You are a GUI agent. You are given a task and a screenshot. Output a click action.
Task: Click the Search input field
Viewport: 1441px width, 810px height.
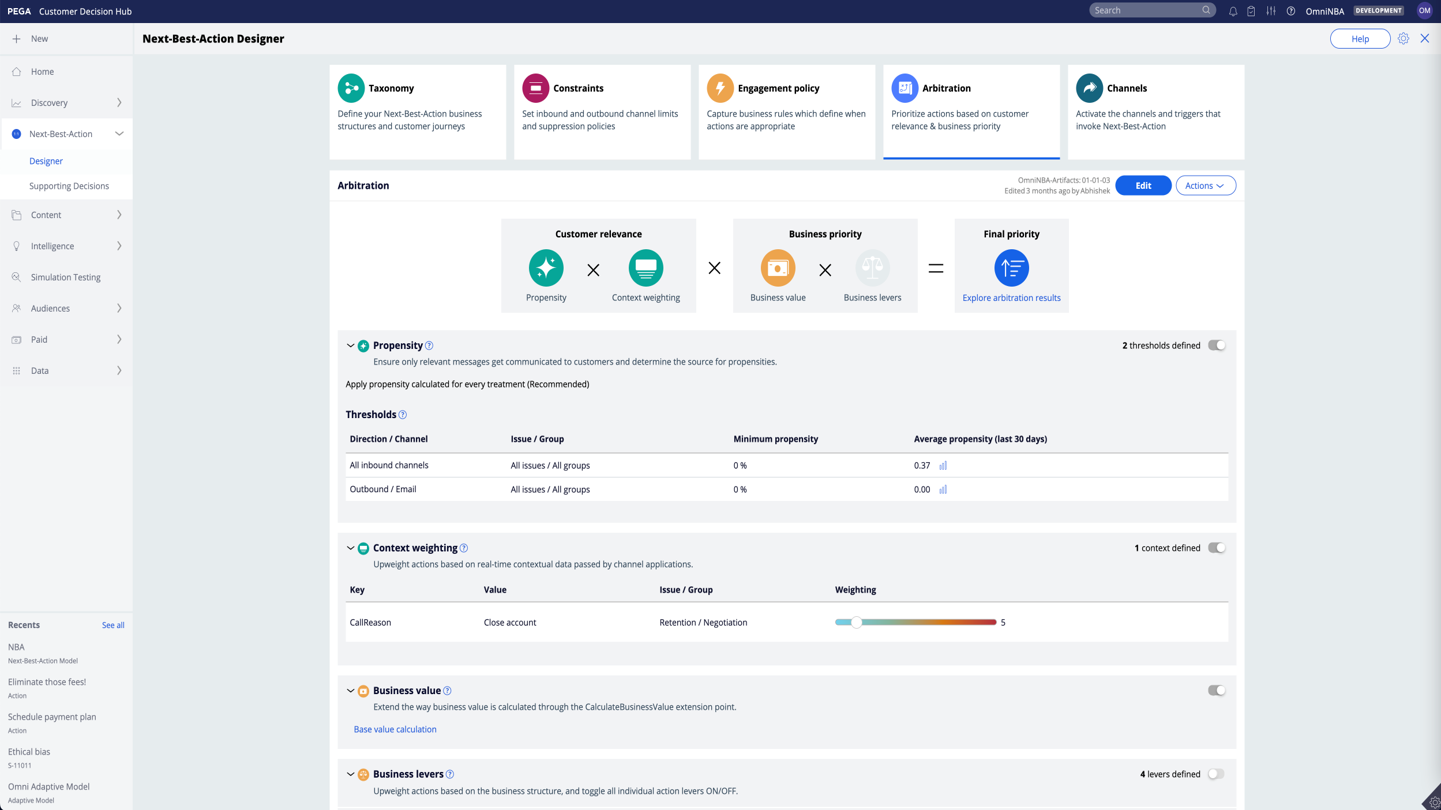pyautogui.click(x=1145, y=11)
